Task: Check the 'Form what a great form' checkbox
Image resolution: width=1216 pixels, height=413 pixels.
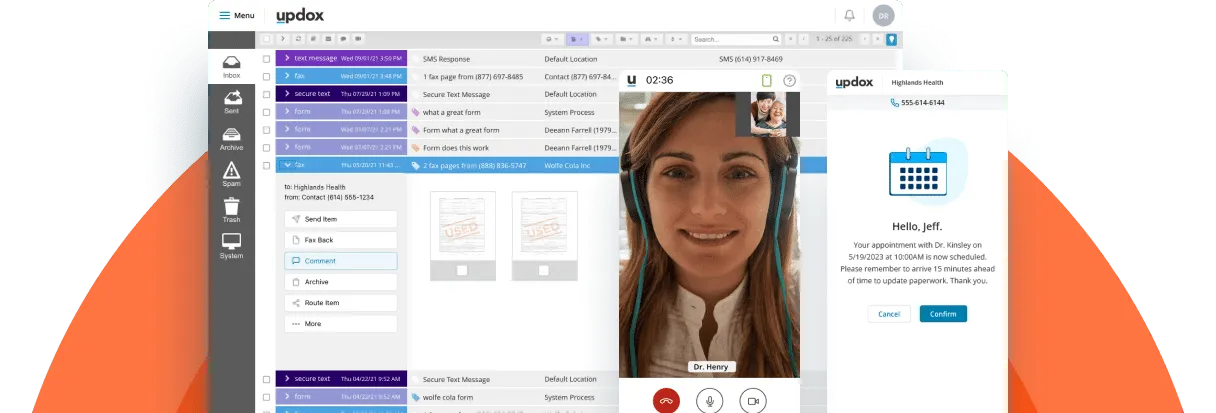Action: [266, 130]
